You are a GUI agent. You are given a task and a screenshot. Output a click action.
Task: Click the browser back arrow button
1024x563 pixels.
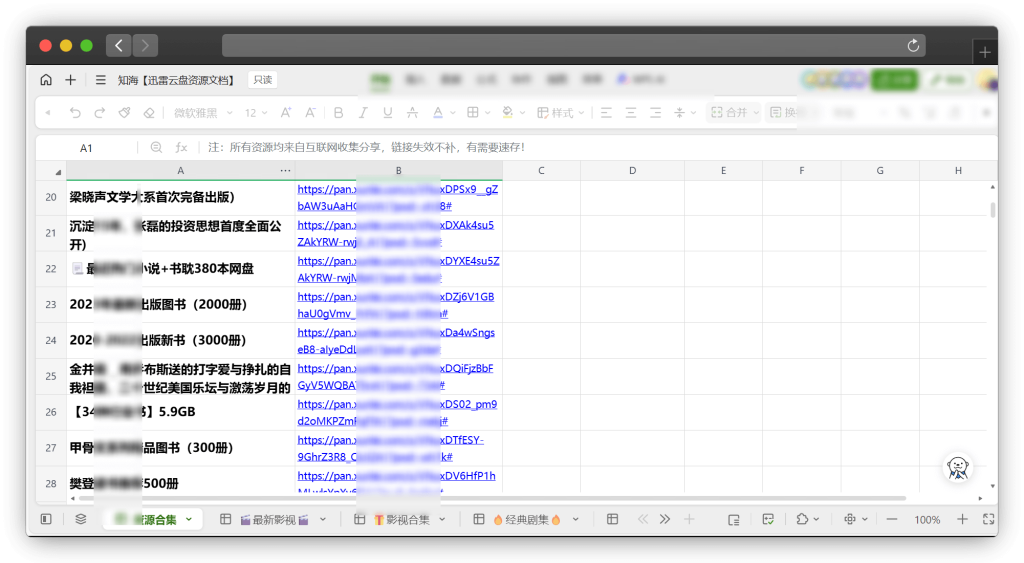click(x=119, y=45)
